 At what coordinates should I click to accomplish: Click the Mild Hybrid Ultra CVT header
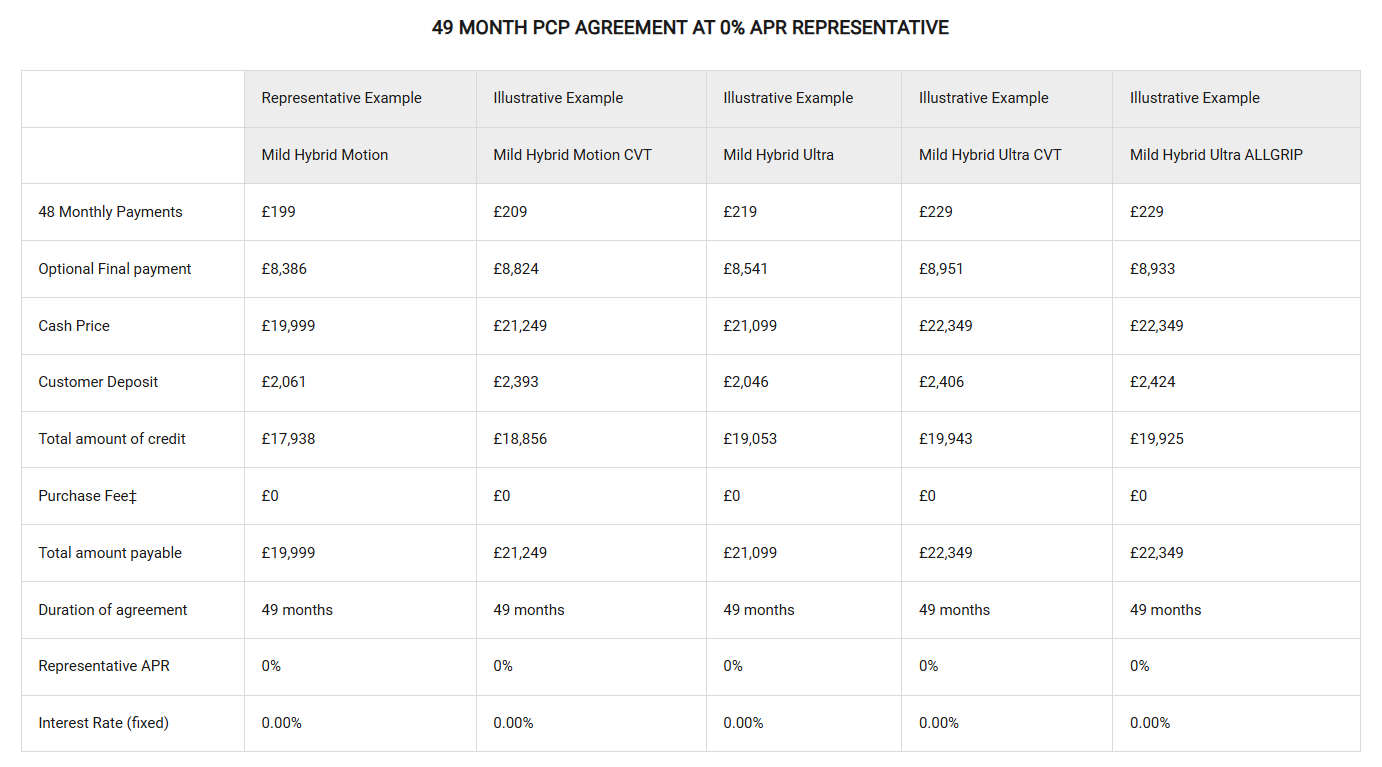[990, 155]
